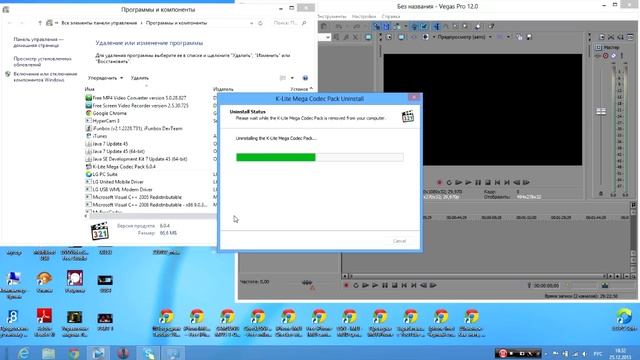Click Pause in the timeline transport bar

[385, 285]
